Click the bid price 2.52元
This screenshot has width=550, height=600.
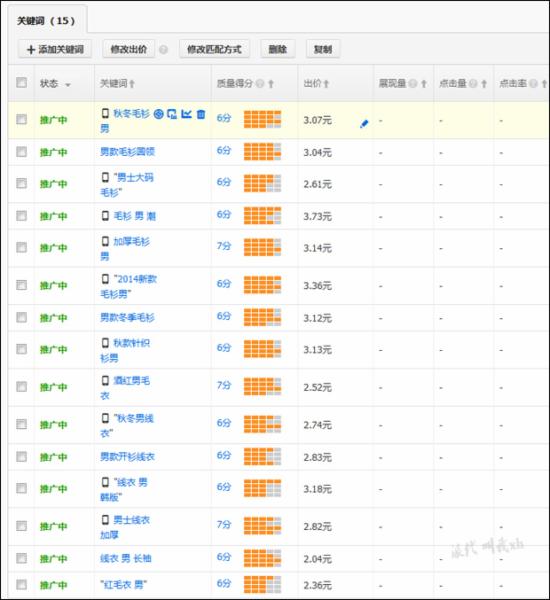click(x=317, y=387)
